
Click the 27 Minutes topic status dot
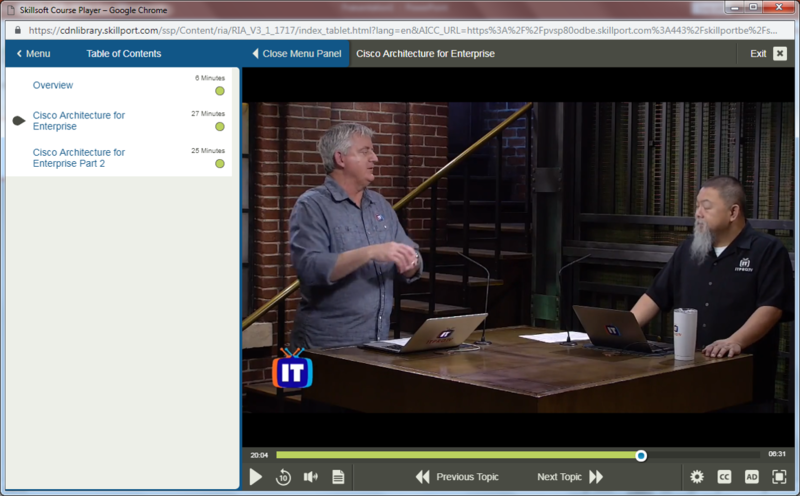220,127
